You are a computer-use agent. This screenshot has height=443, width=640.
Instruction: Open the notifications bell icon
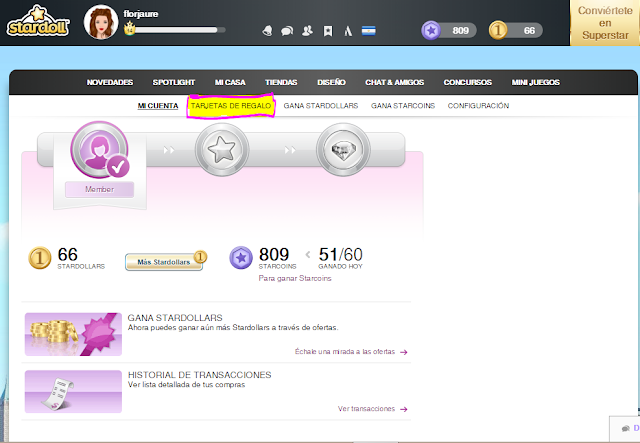point(268,31)
